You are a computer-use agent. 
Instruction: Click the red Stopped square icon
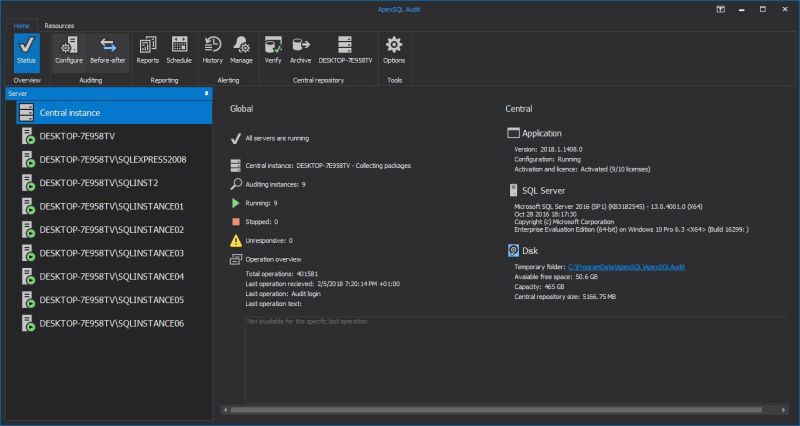pos(236,222)
